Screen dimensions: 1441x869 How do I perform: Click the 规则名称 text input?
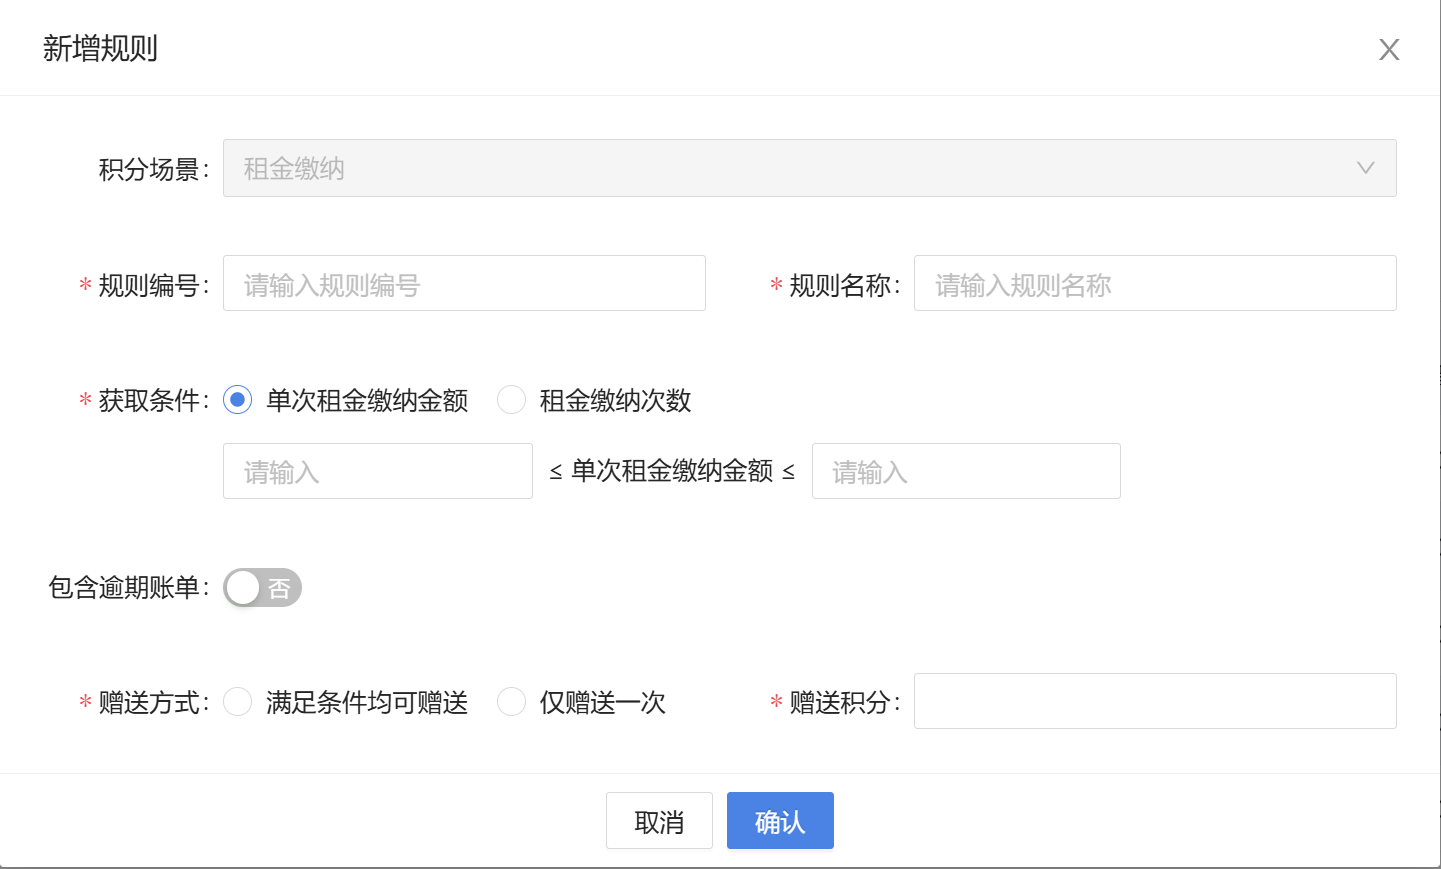[x=1154, y=284]
